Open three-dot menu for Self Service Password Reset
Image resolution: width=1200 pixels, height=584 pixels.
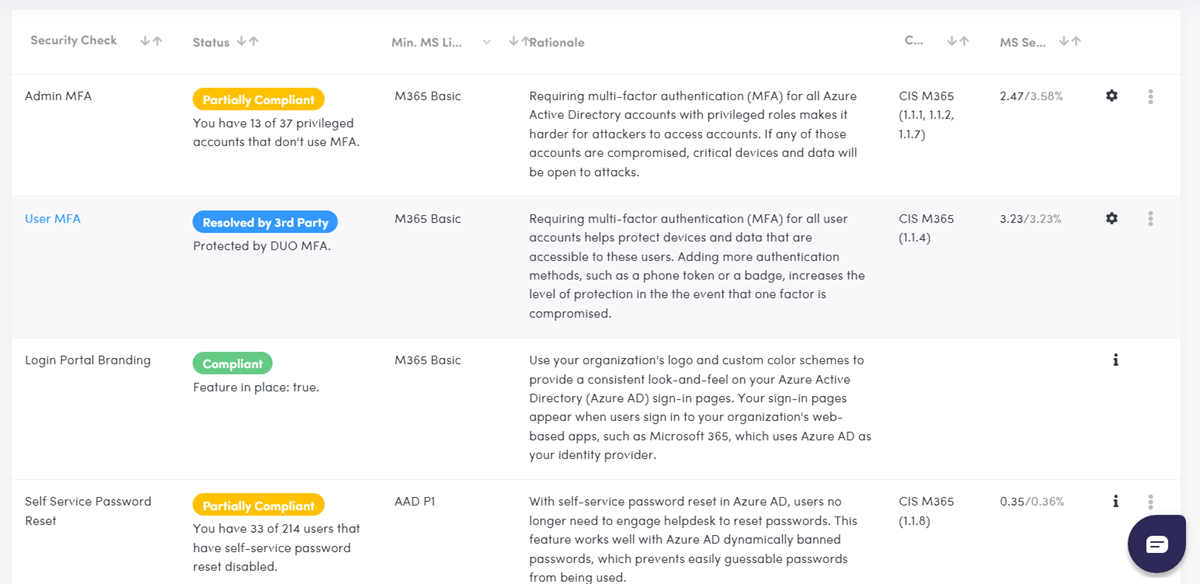pyautogui.click(x=1151, y=502)
